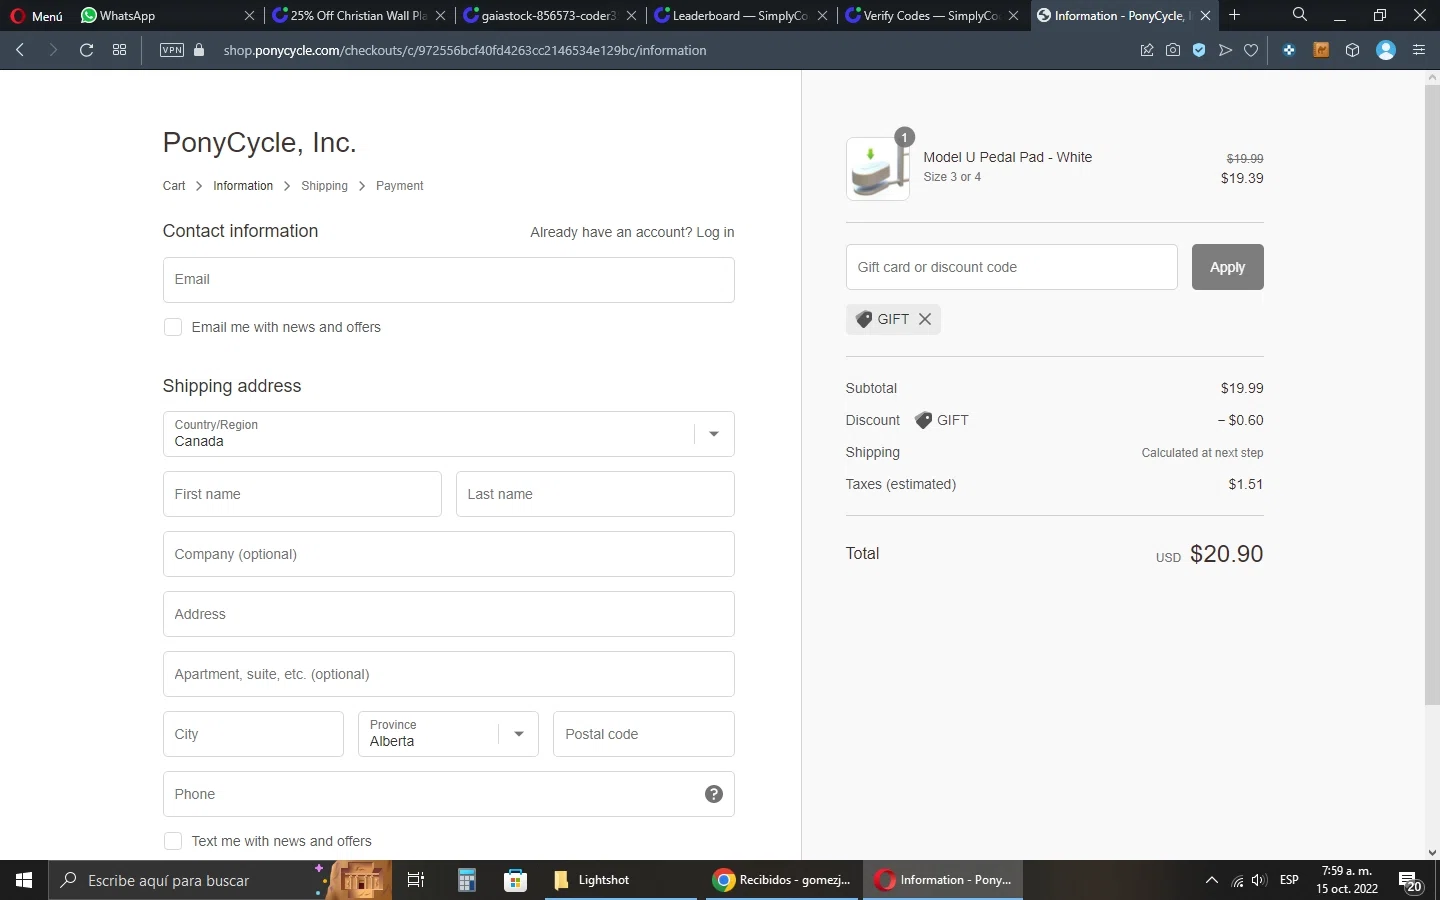Open the Easy Setup sliders icon
The image size is (1440, 900).
pos(1419,50)
